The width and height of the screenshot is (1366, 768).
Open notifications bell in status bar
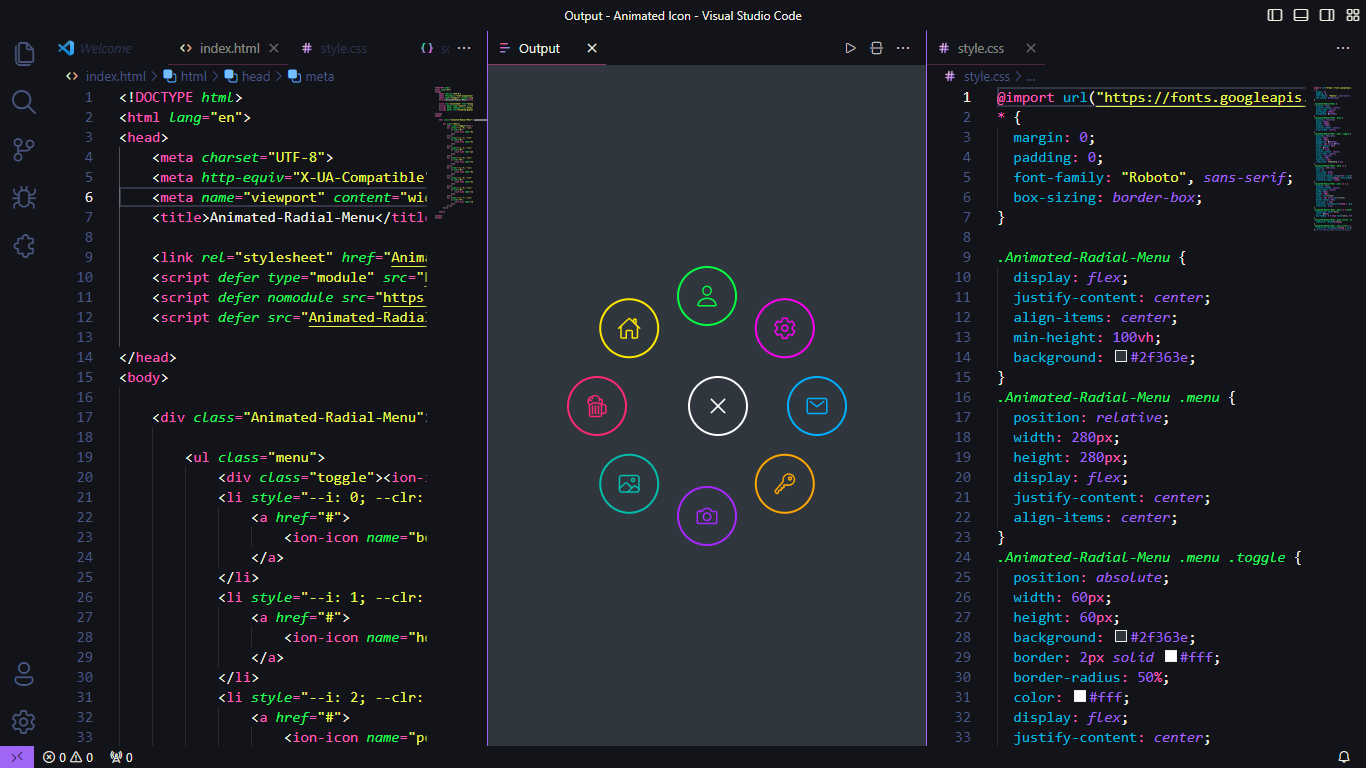tap(1344, 757)
